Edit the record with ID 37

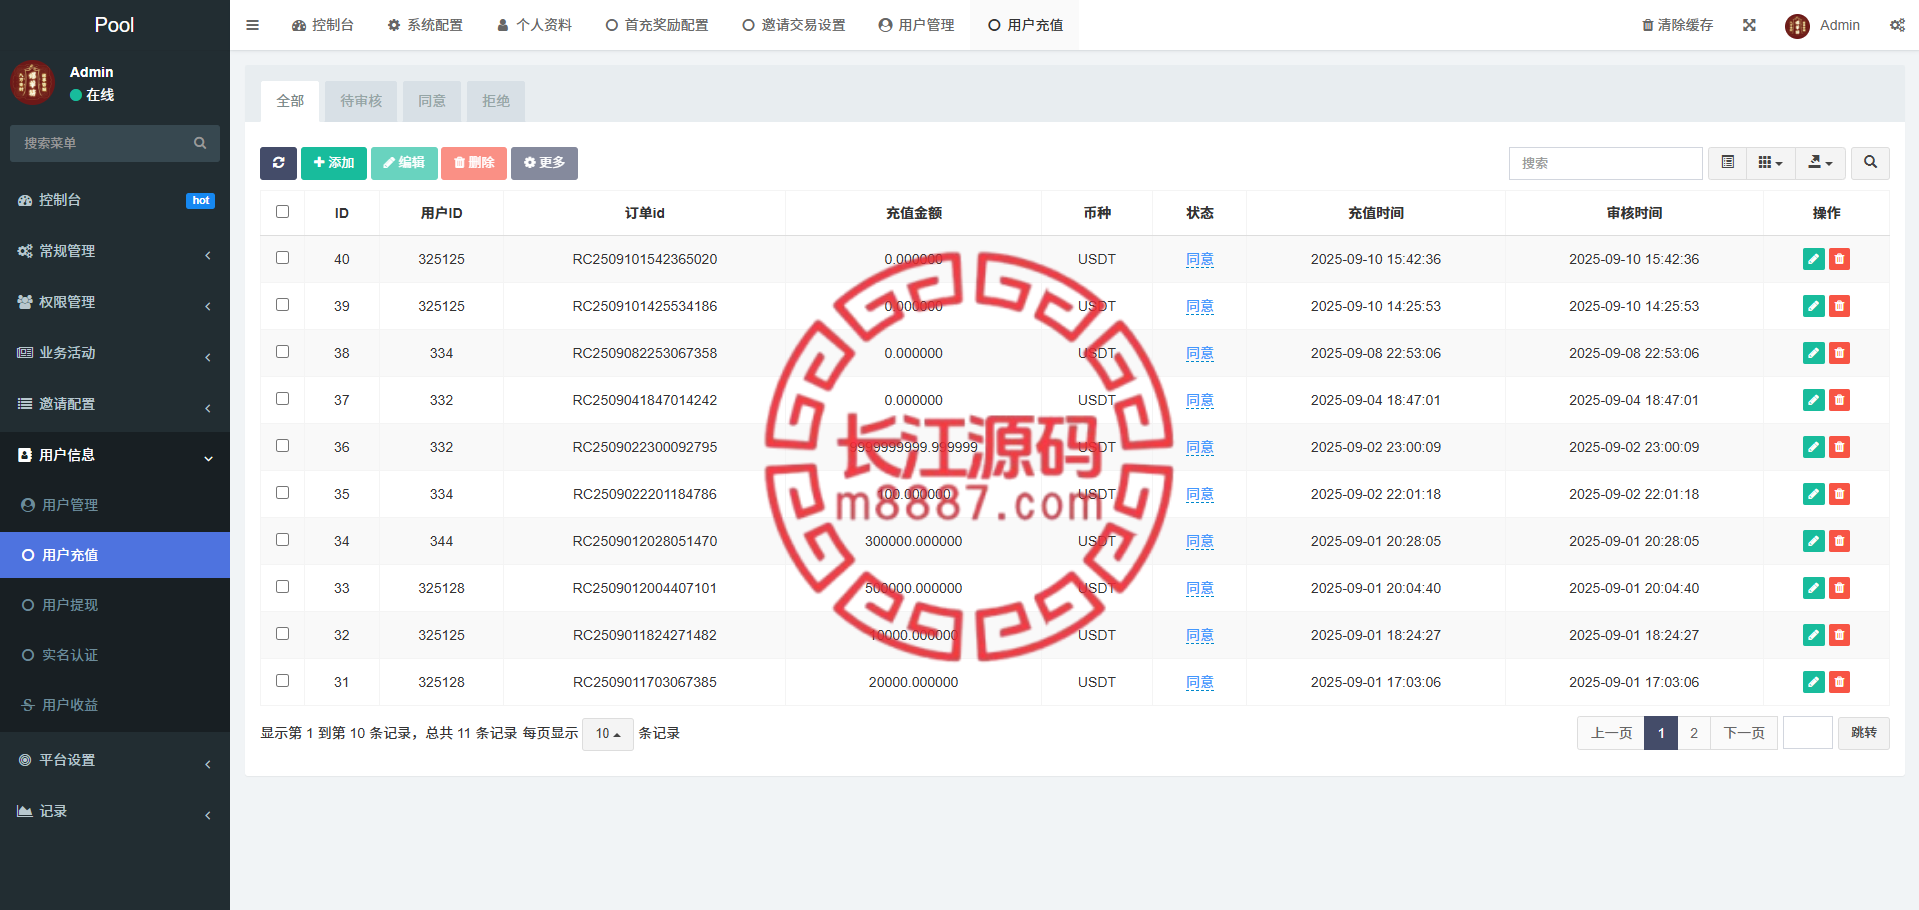1814,400
